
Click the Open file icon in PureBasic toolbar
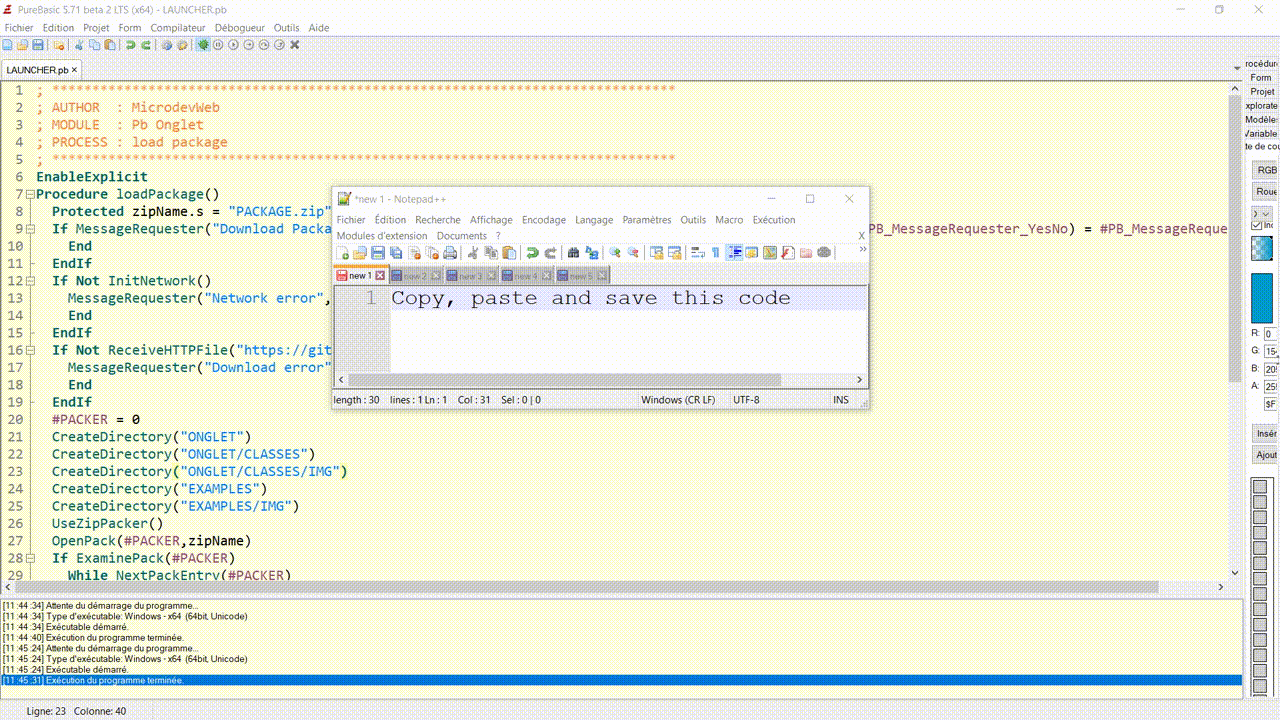pos(22,45)
